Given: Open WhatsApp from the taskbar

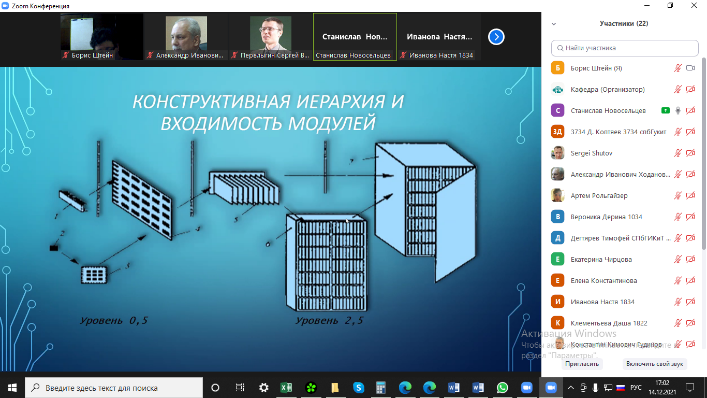Looking at the screenshot, I should point(502,388).
